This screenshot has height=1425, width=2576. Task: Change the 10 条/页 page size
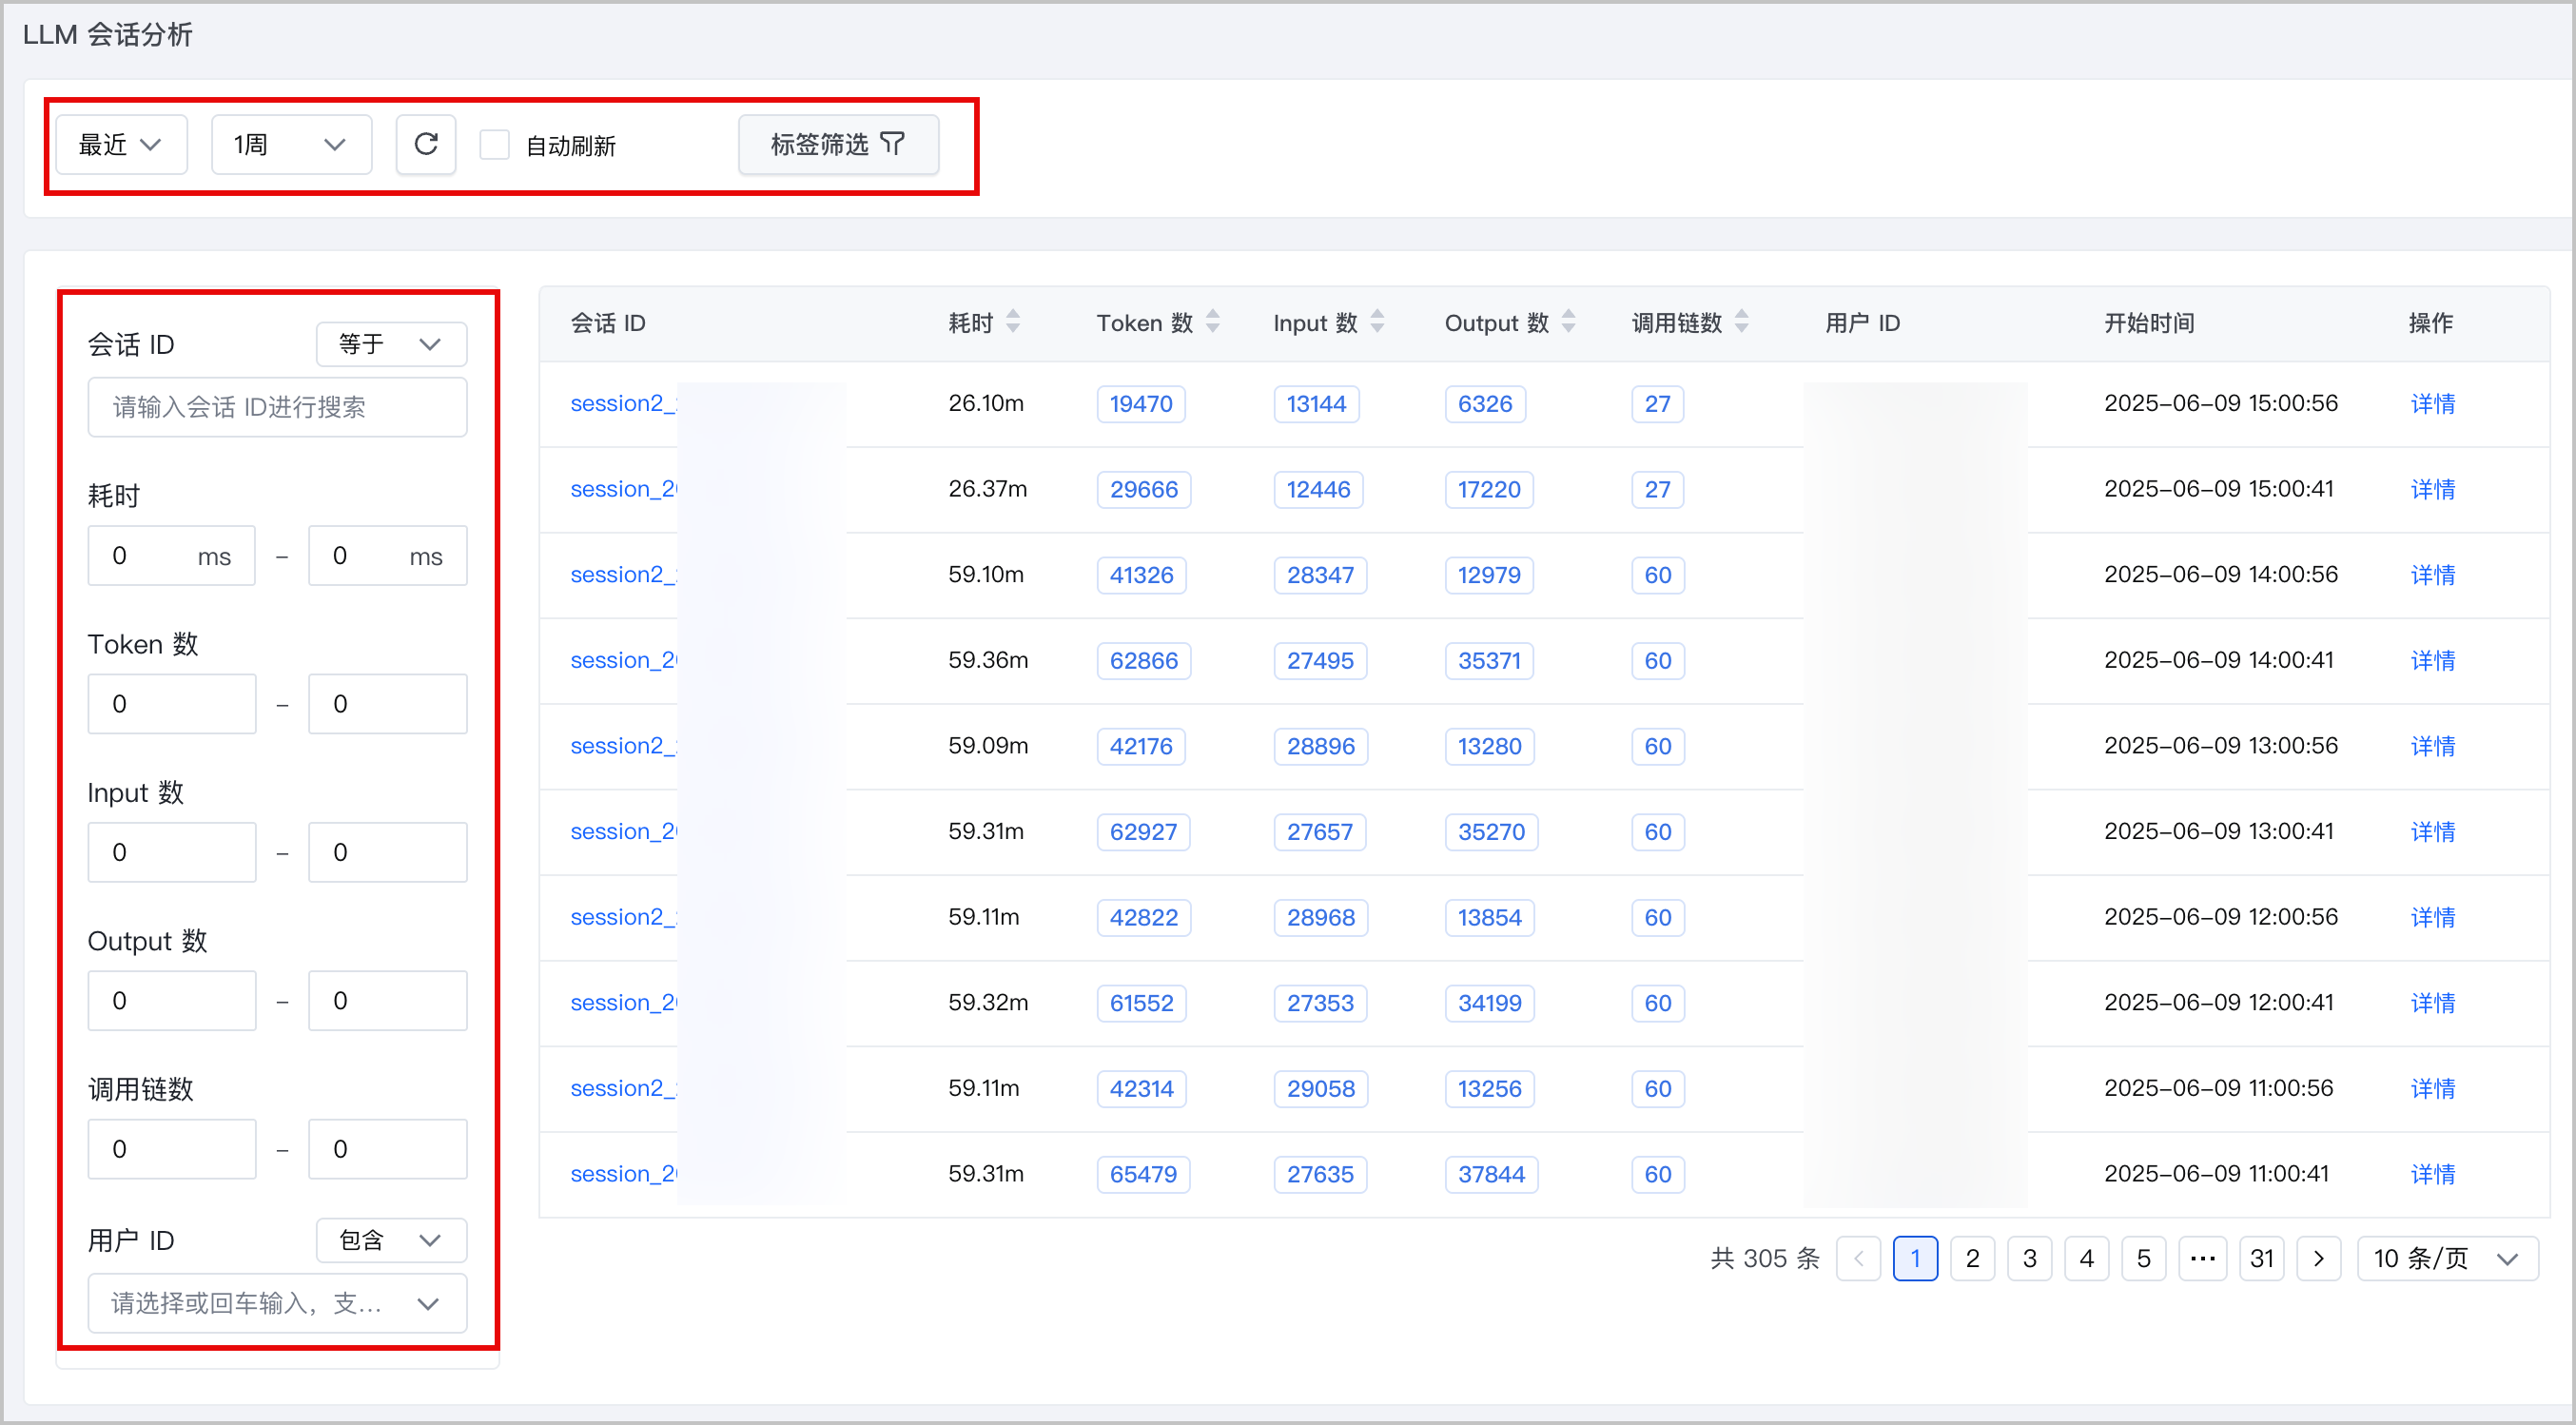(x=2446, y=1258)
